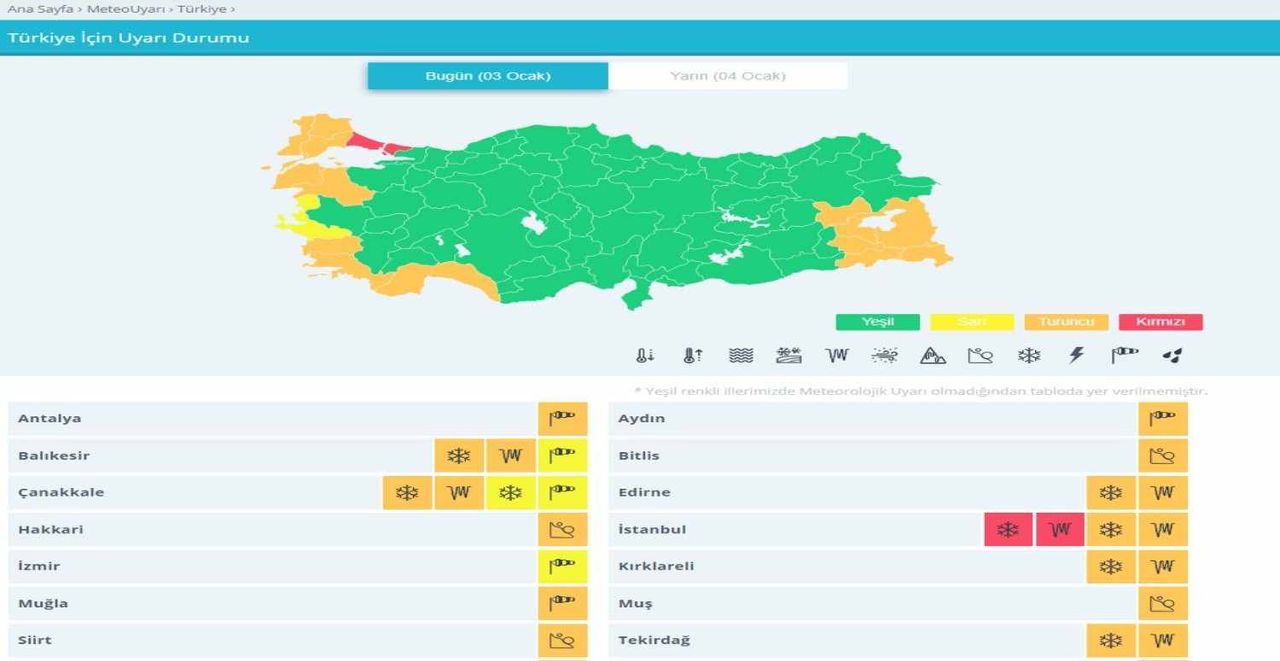Viewport: 1280px width, 661px height.
Task: Select the lightning bolt legend icon
Action: point(1077,355)
